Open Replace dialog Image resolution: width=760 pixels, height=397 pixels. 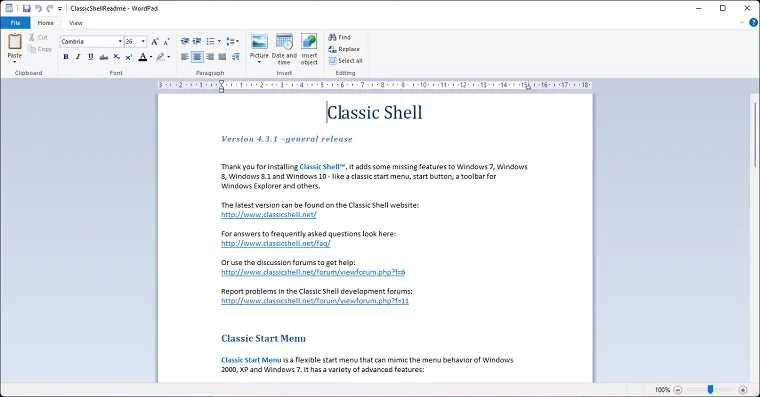click(344, 49)
